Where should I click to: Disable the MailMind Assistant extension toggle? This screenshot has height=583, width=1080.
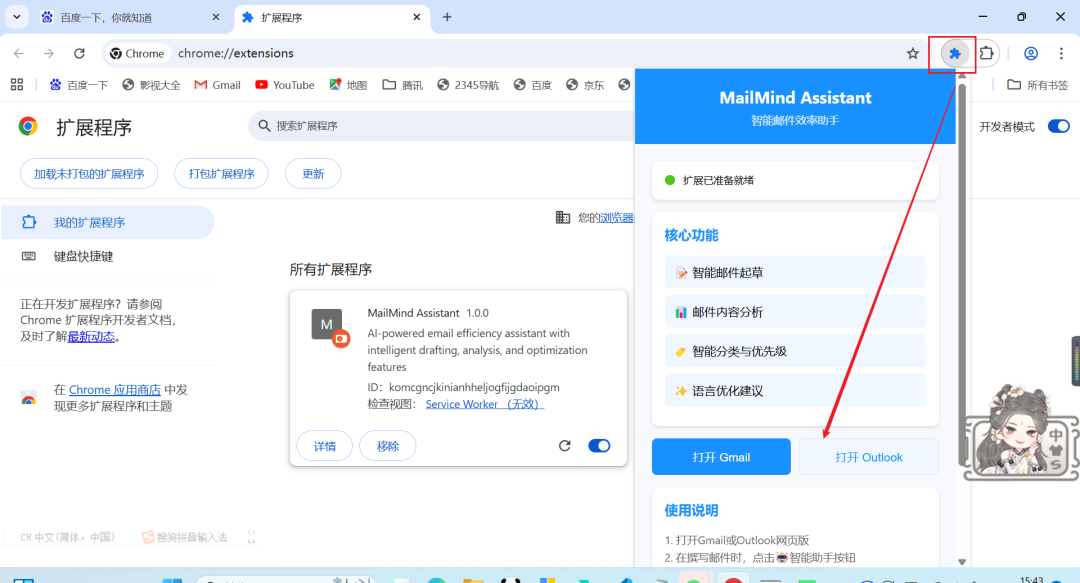(x=599, y=446)
